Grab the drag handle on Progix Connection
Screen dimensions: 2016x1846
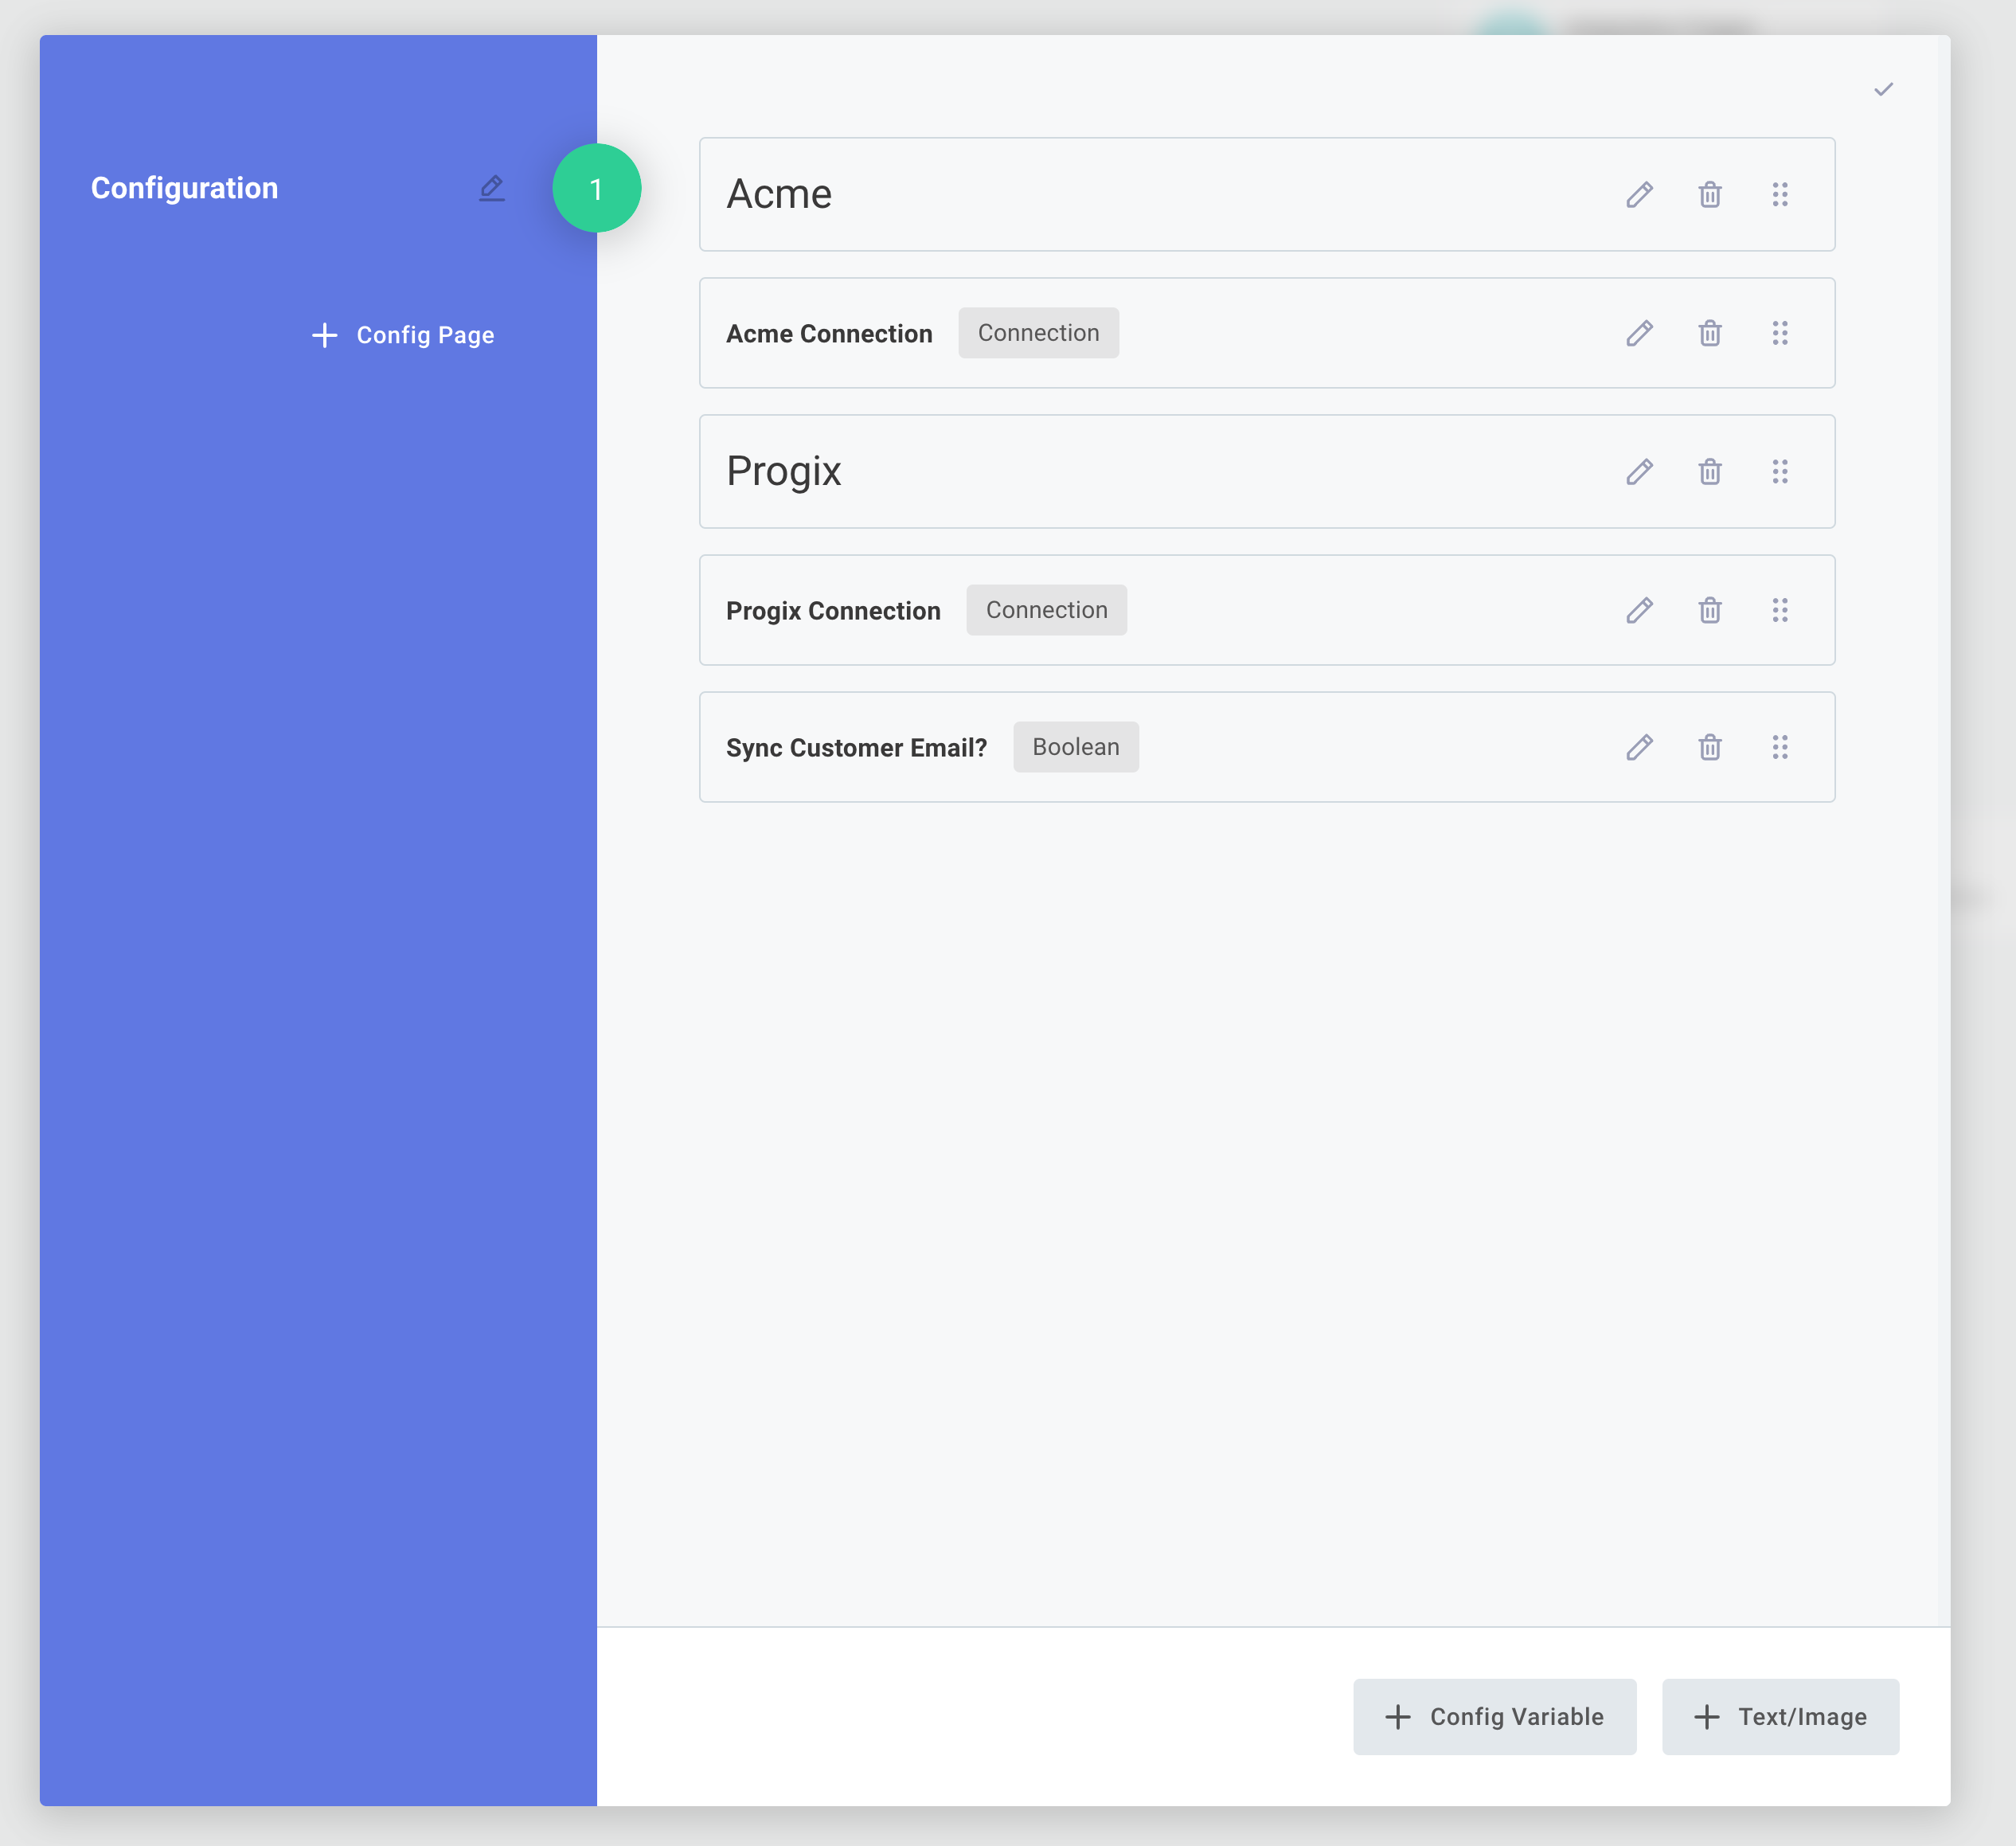1781,610
